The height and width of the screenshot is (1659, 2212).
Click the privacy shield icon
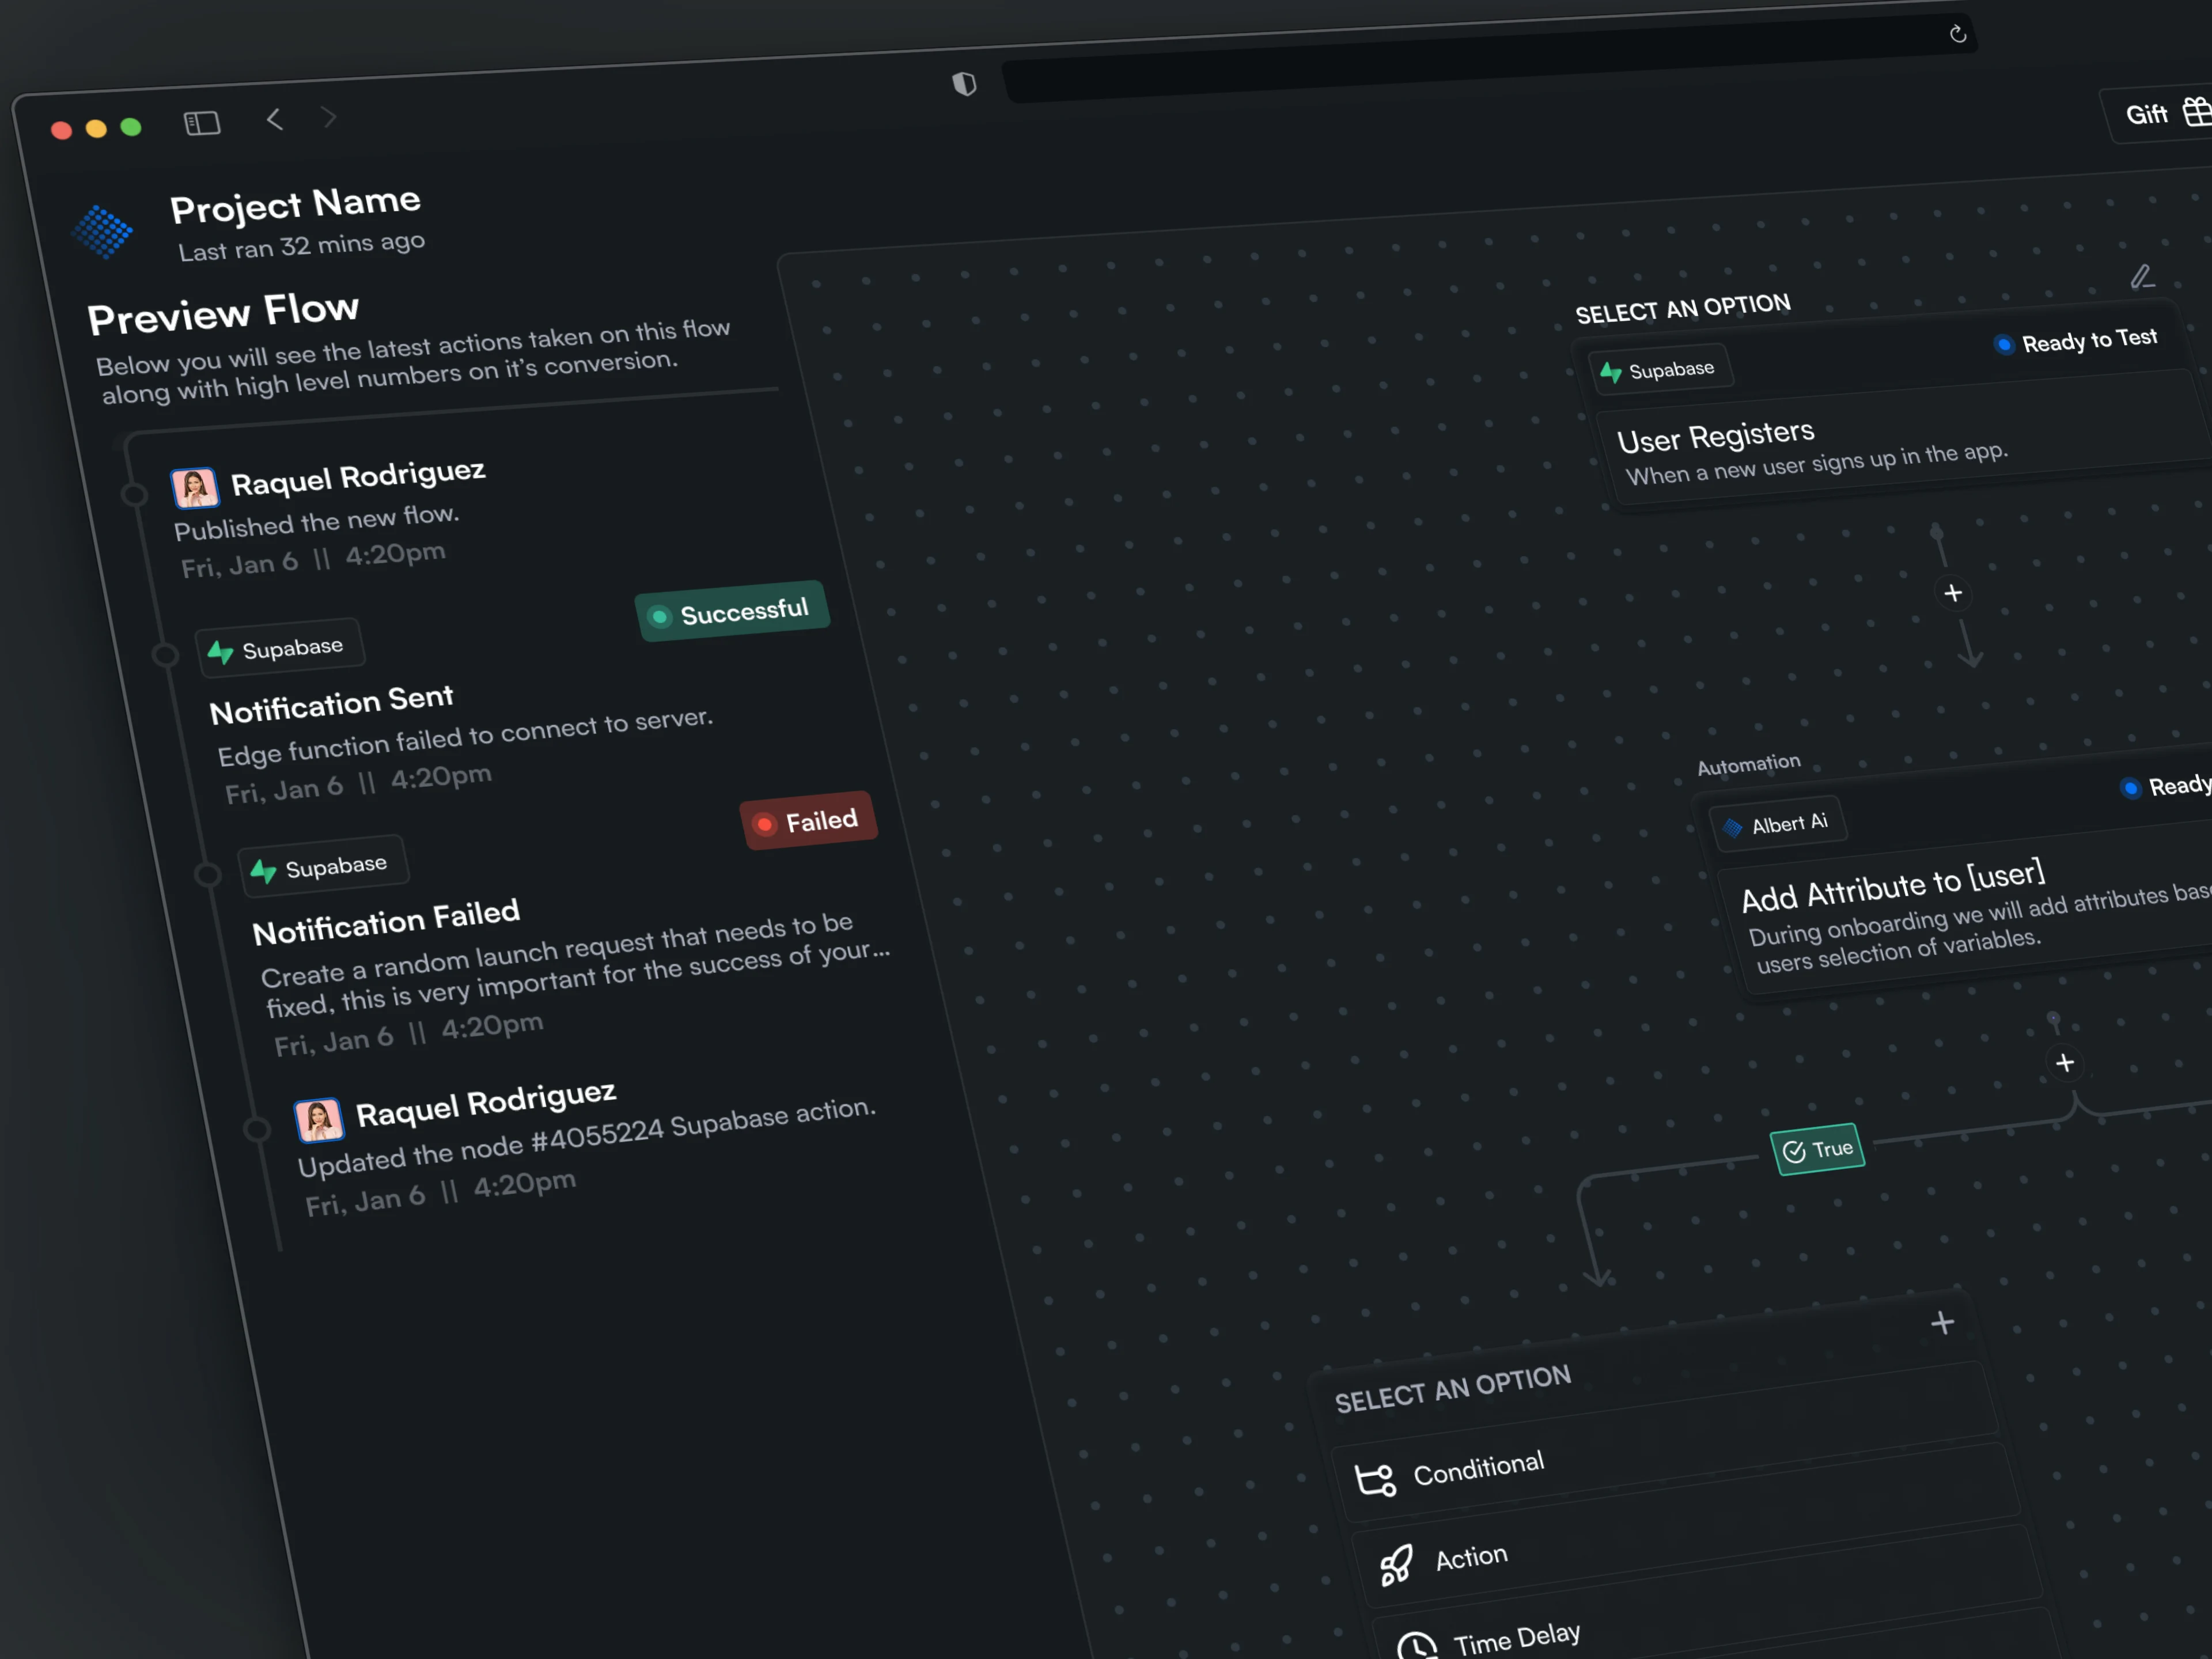coord(964,84)
